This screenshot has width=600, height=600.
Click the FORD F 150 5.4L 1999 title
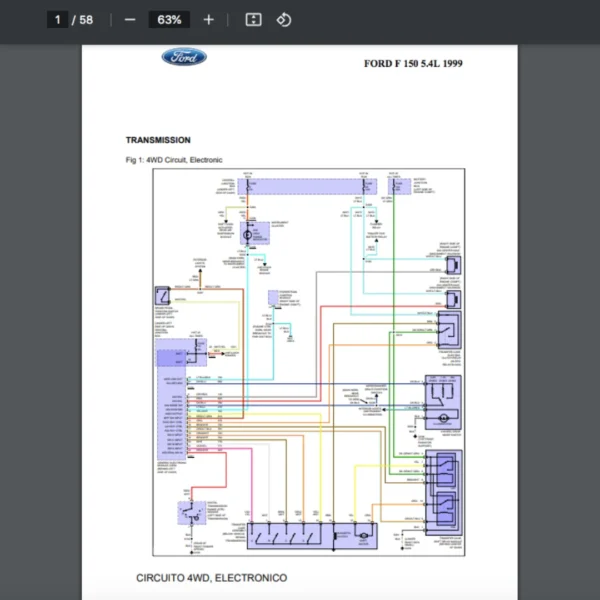coord(413,64)
